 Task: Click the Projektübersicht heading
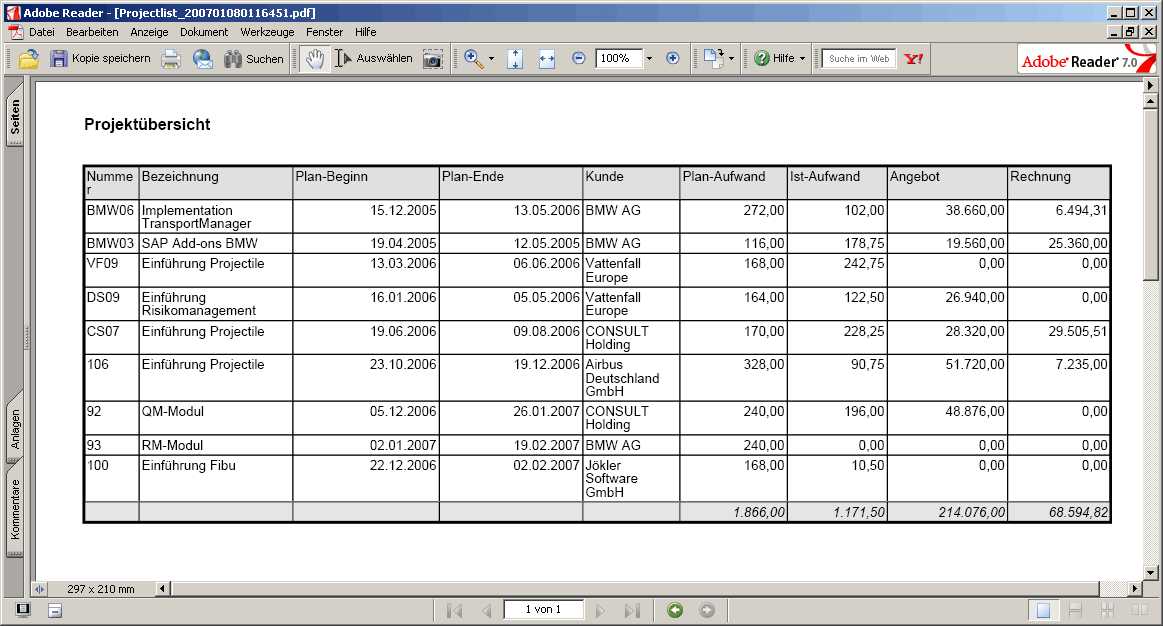pyautogui.click(x=148, y=124)
